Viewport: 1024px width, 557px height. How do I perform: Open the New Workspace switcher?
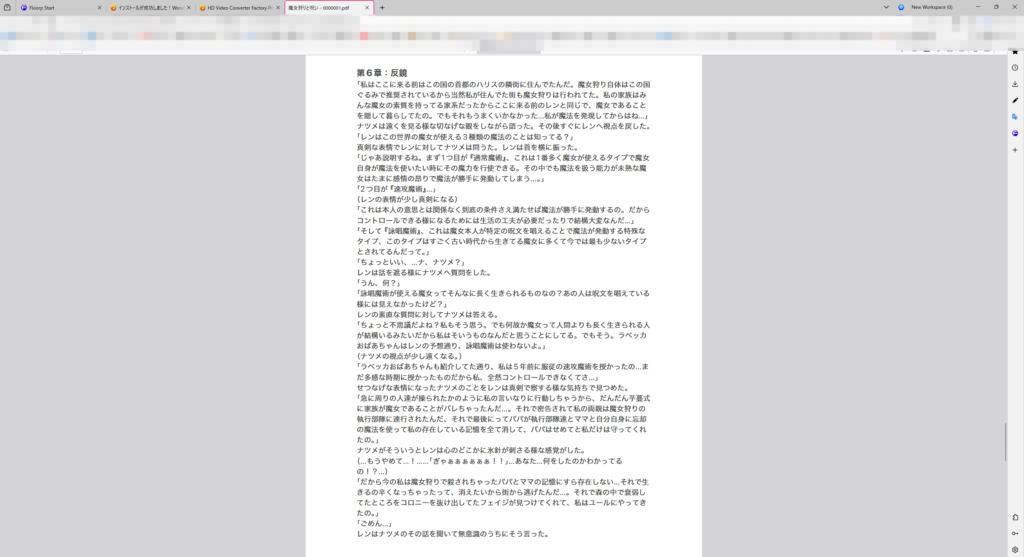coord(925,7)
